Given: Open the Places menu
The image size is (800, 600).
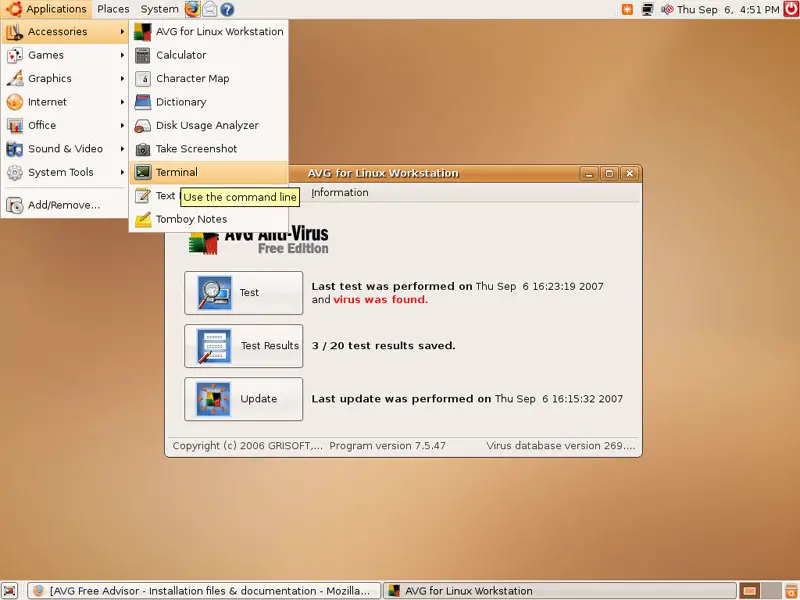Looking at the screenshot, I should 113,9.
